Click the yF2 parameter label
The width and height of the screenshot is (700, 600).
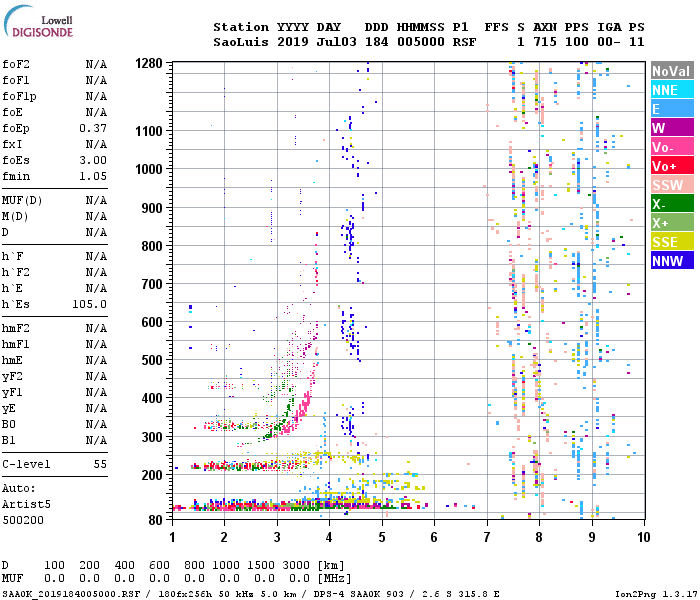(12, 377)
